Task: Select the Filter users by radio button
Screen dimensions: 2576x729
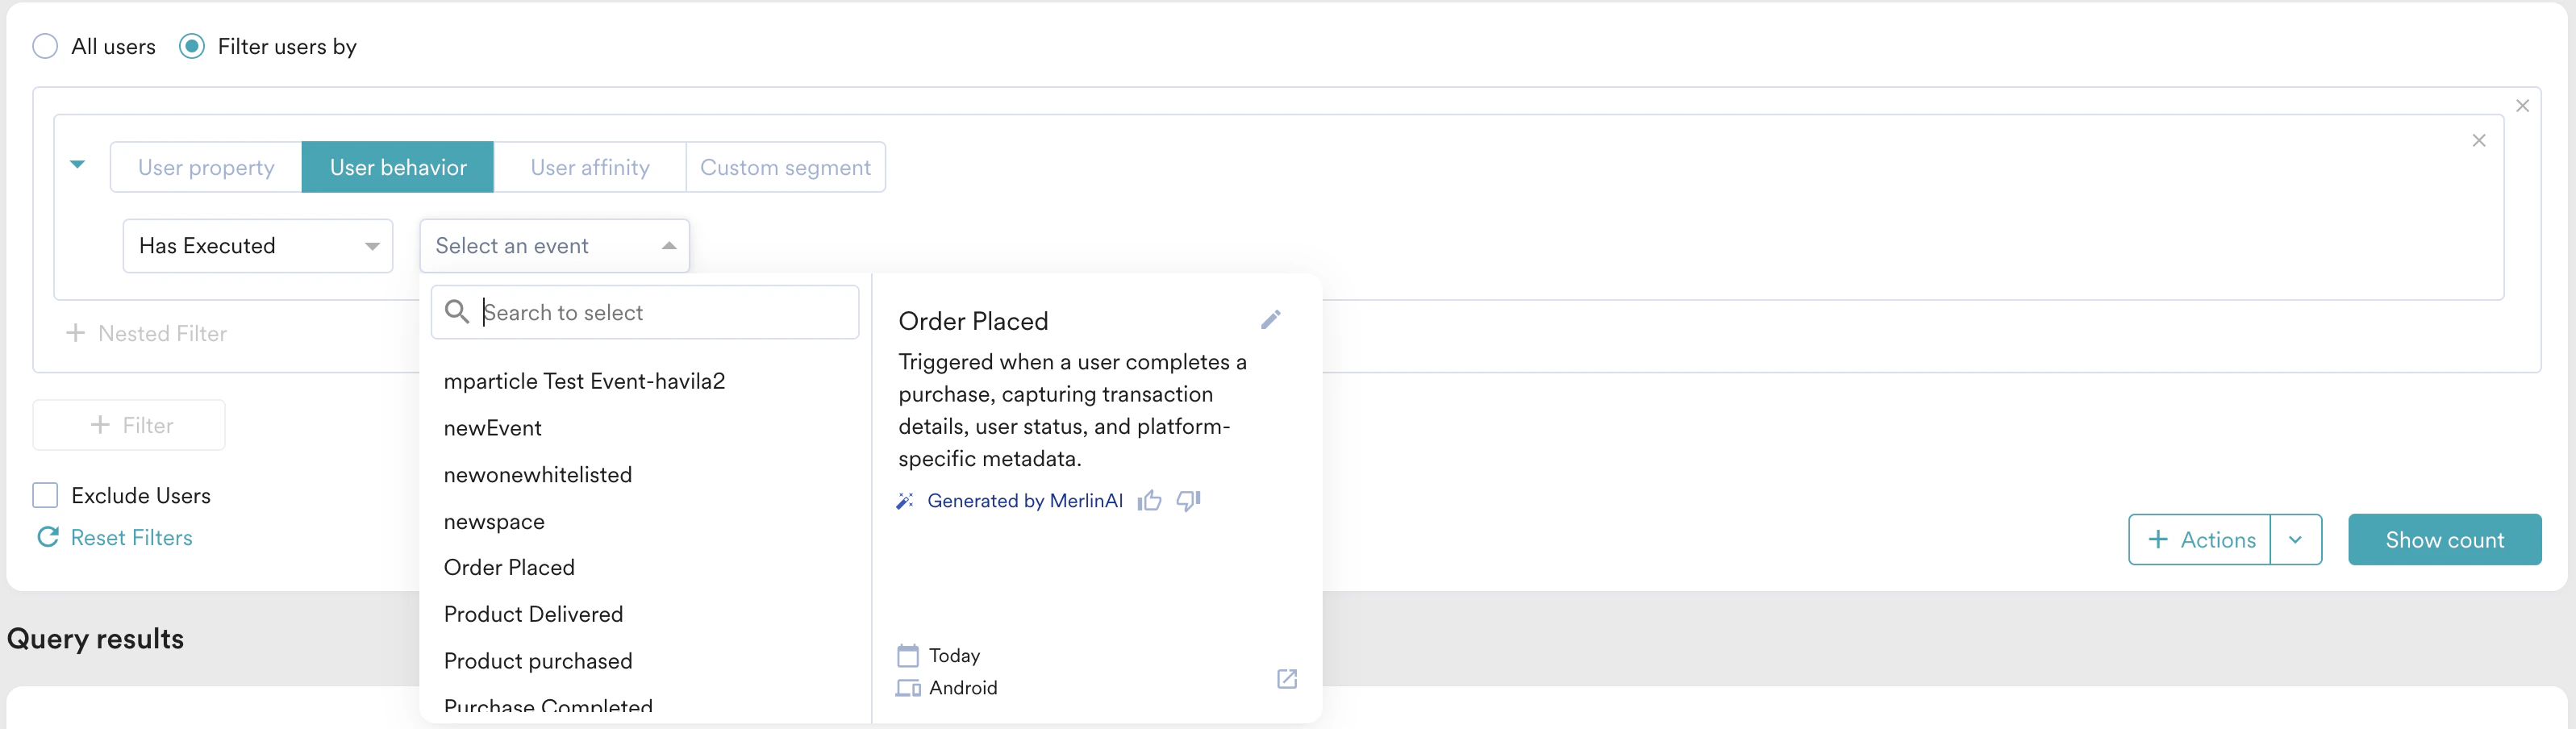Action: [191, 46]
